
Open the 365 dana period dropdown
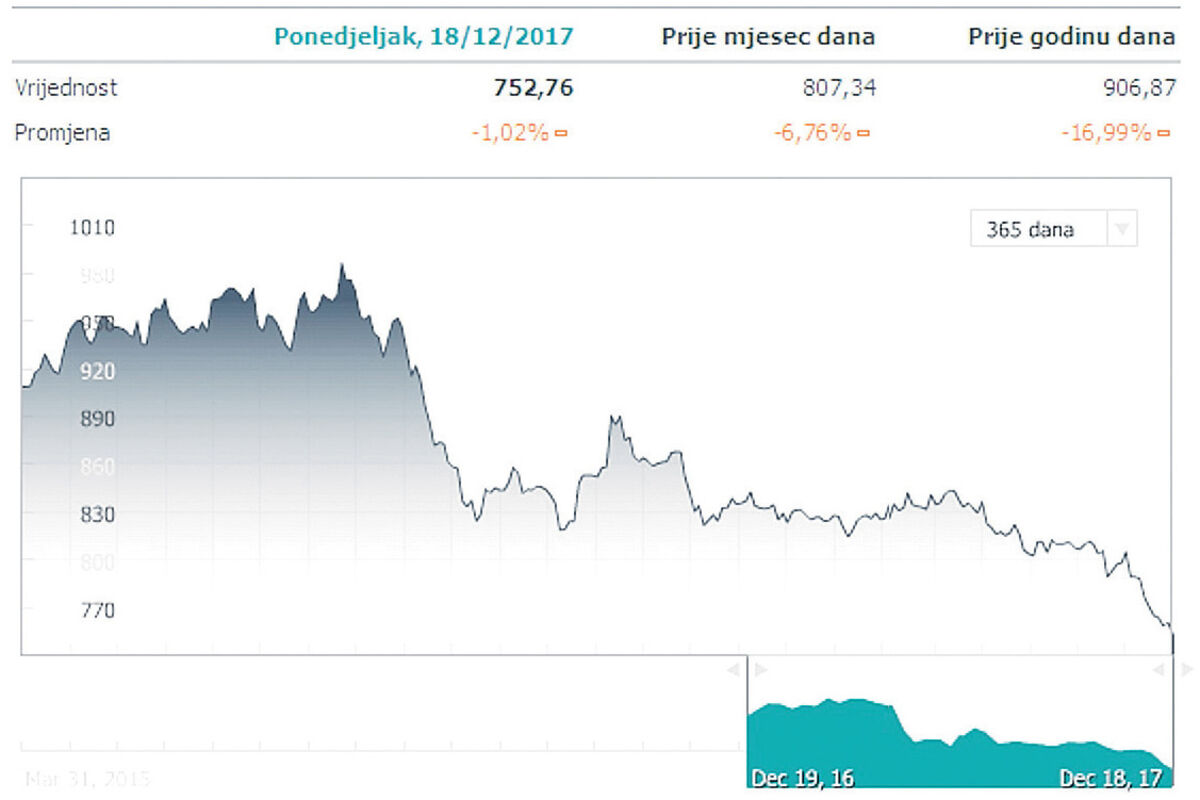coord(1053,230)
